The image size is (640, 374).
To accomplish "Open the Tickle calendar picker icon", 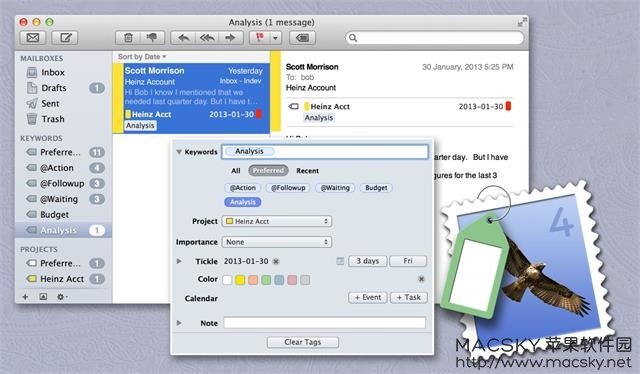I will click(340, 261).
